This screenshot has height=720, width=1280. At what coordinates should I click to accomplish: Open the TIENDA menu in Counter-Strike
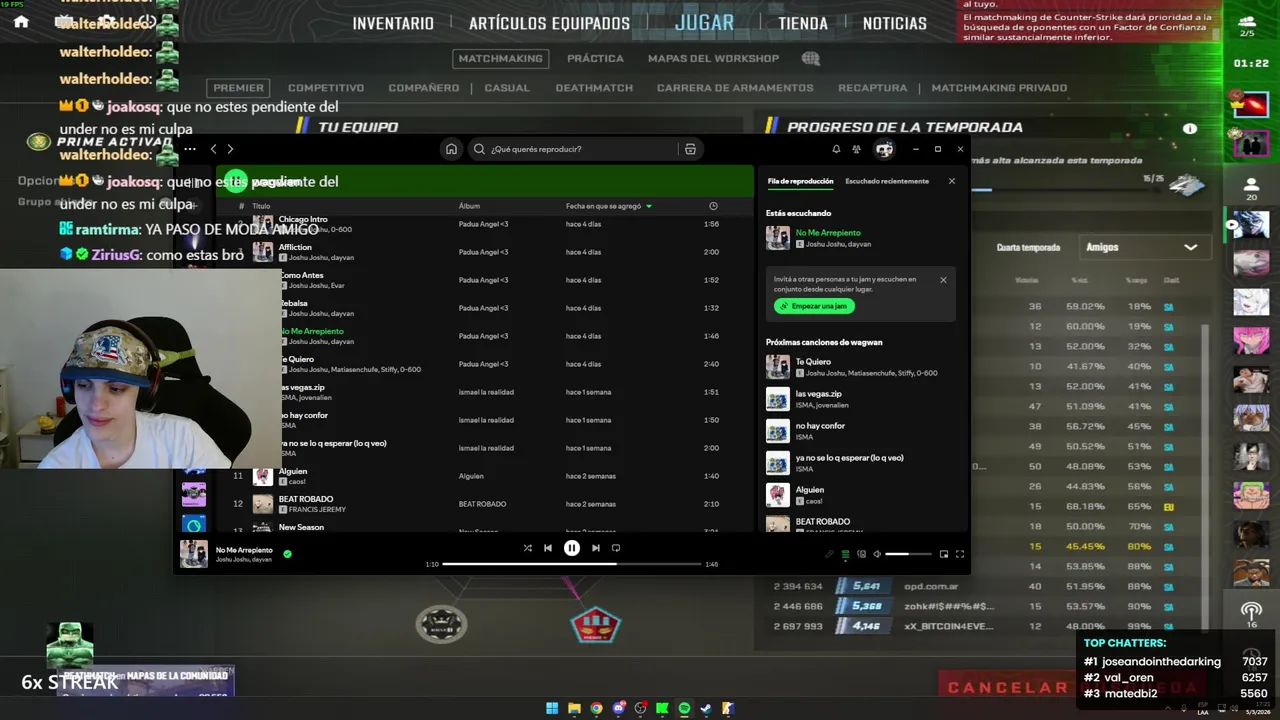tap(803, 23)
